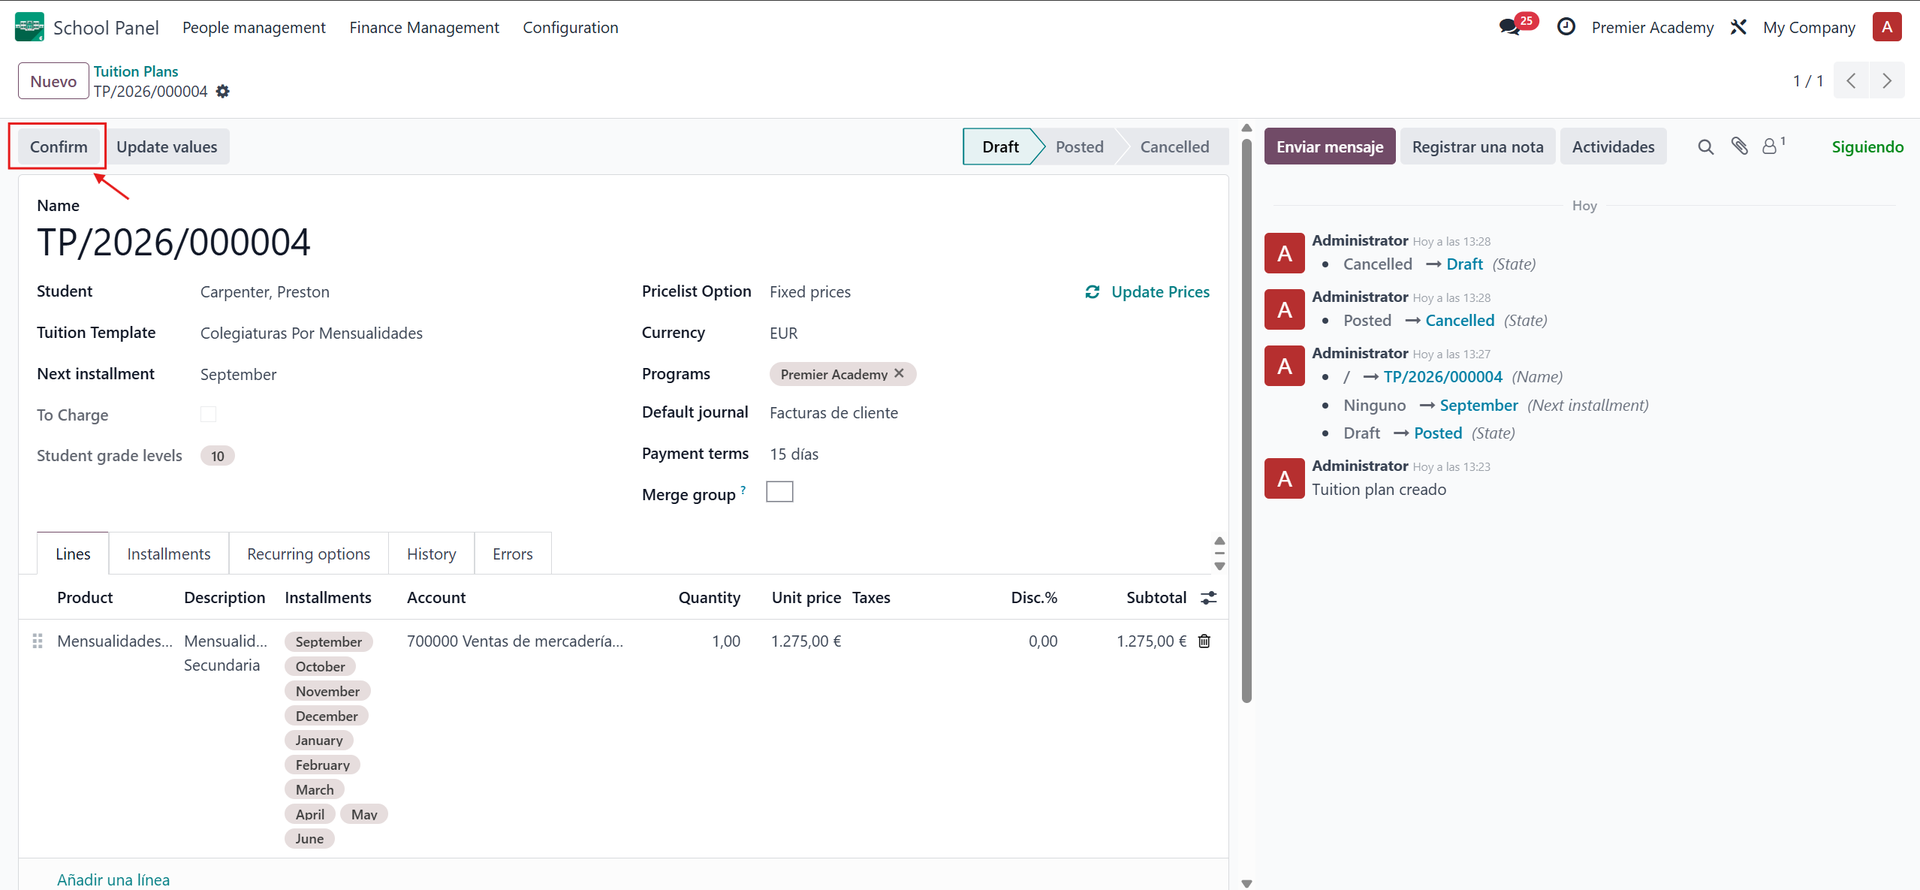Open the Configuration menu
The image size is (1920, 890).
pos(570,28)
